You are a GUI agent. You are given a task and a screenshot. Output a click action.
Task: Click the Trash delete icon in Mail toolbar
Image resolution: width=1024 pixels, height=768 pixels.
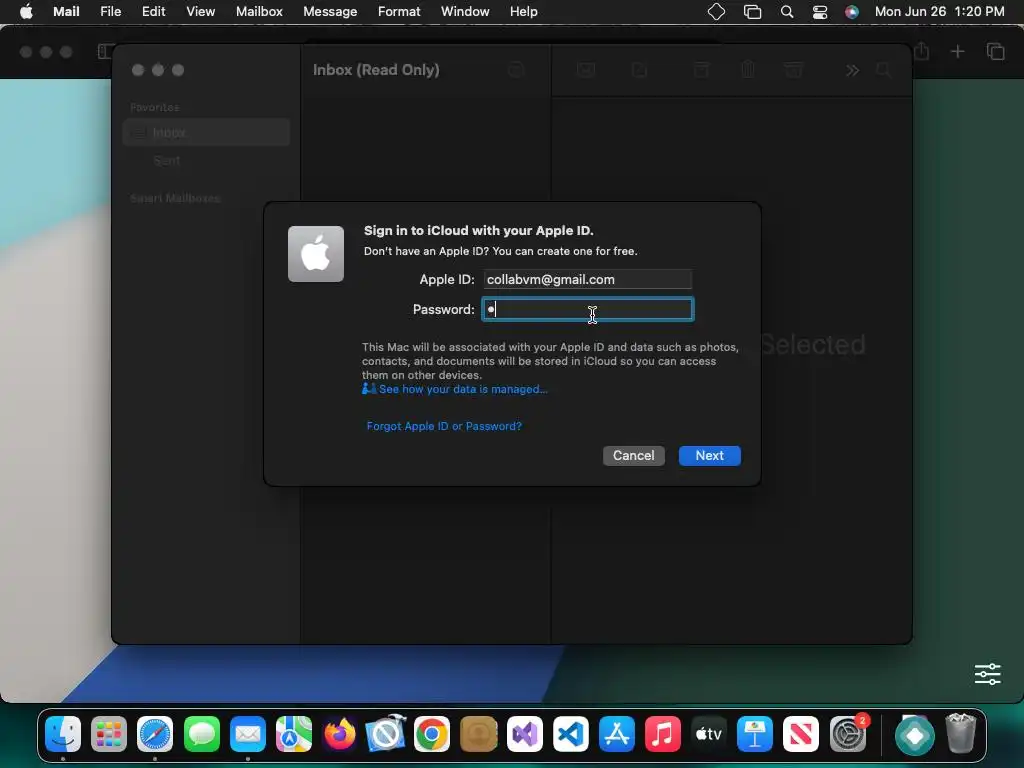[748, 70]
